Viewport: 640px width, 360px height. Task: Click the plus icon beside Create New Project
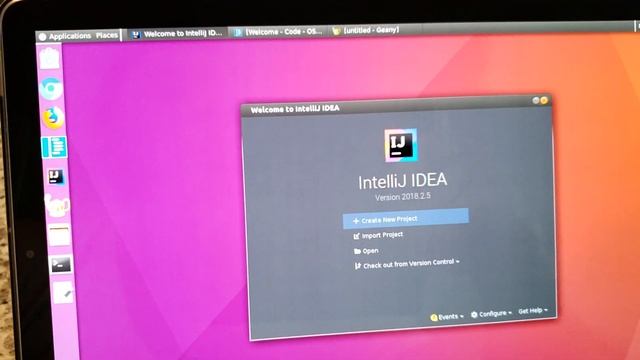(x=356, y=221)
